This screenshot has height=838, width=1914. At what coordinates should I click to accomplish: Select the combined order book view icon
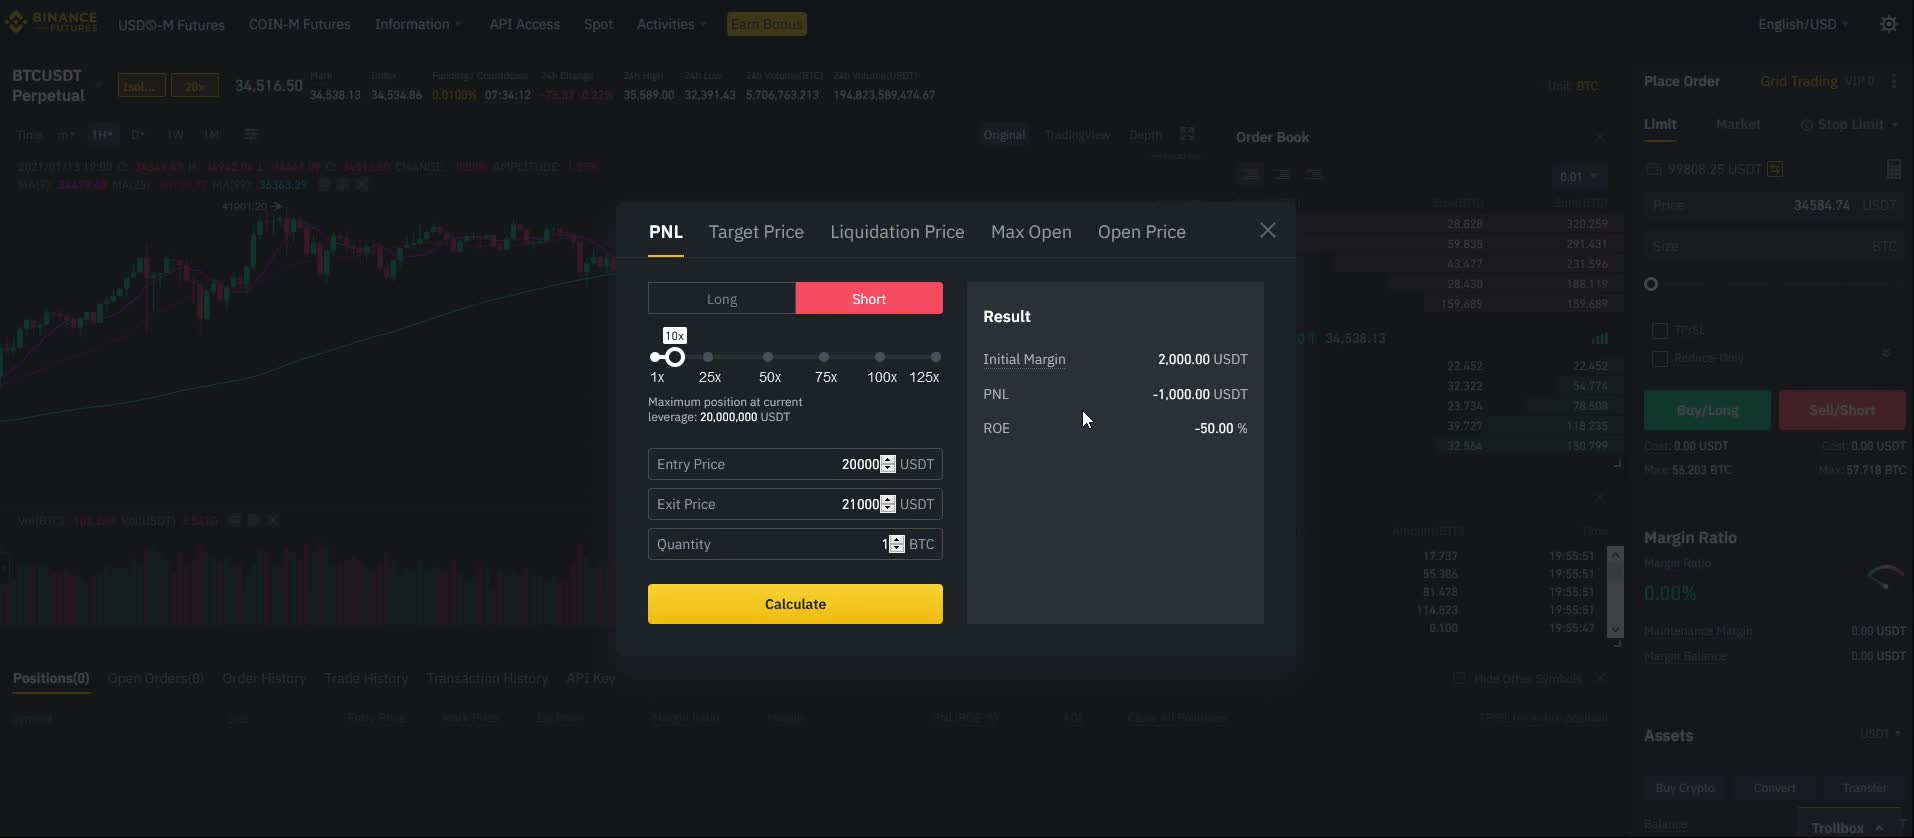[1250, 174]
